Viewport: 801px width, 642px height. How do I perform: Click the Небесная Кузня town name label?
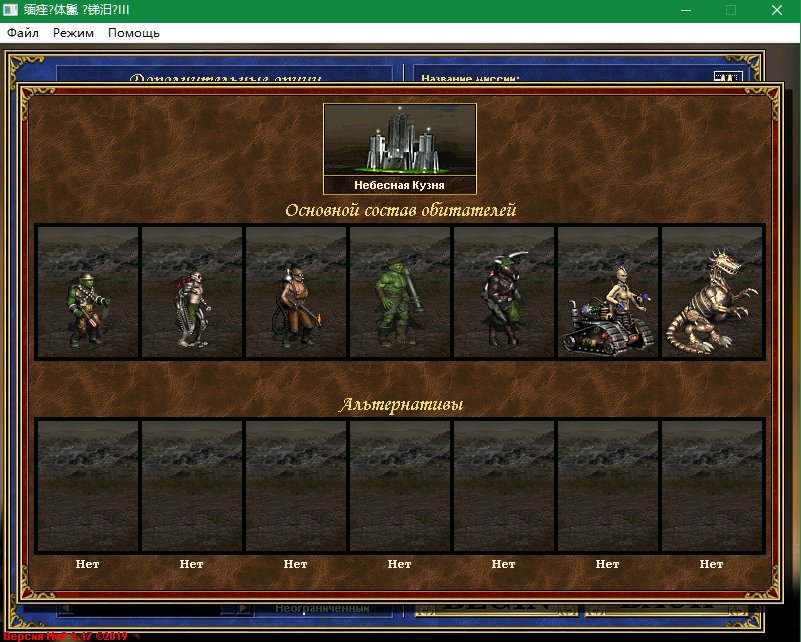coord(399,185)
